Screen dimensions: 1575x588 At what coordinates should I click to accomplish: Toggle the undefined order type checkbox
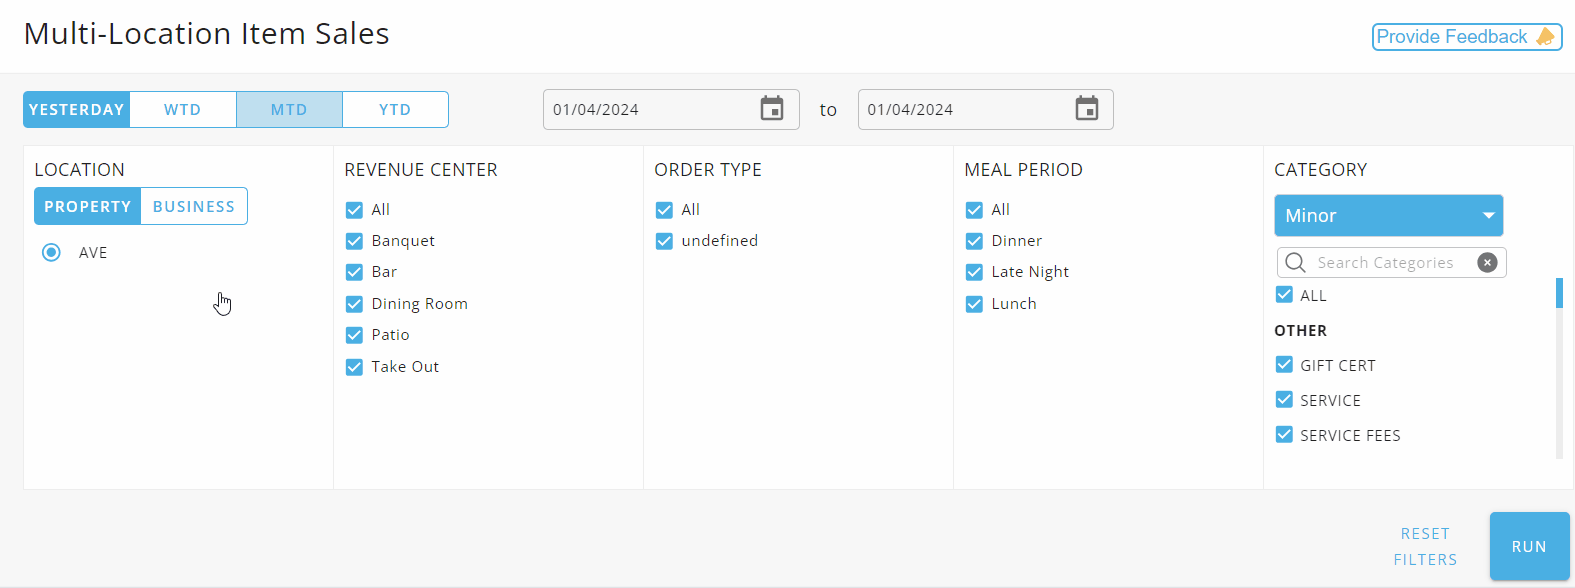(664, 241)
